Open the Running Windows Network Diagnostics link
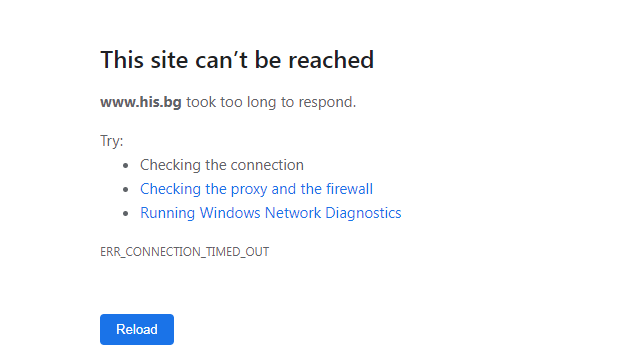This screenshot has width=626, height=361. [x=271, y=213]
